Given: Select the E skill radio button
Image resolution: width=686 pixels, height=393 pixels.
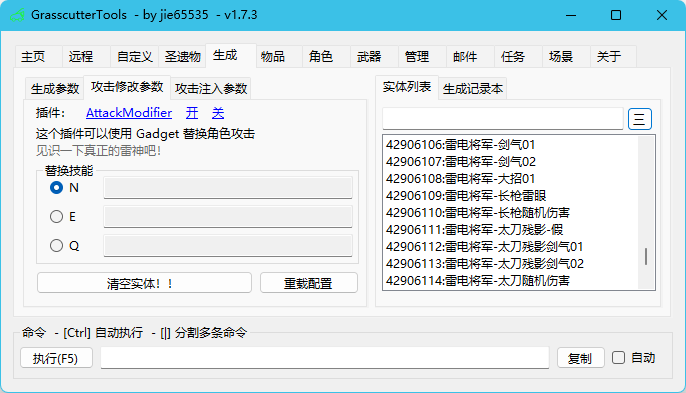Looking at the screenshot, I should (56, 217).
